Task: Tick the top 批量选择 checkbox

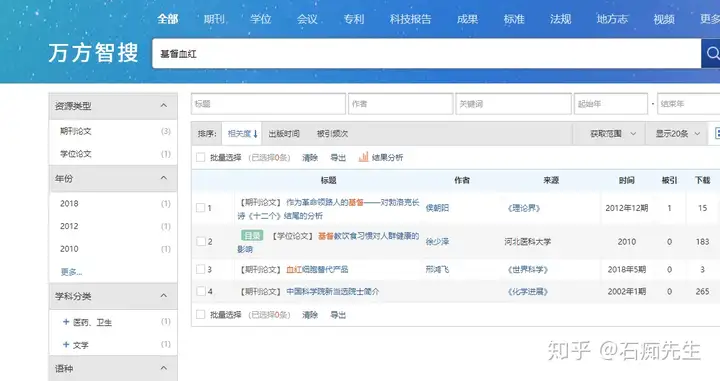Action: click(x=200, y=157)
